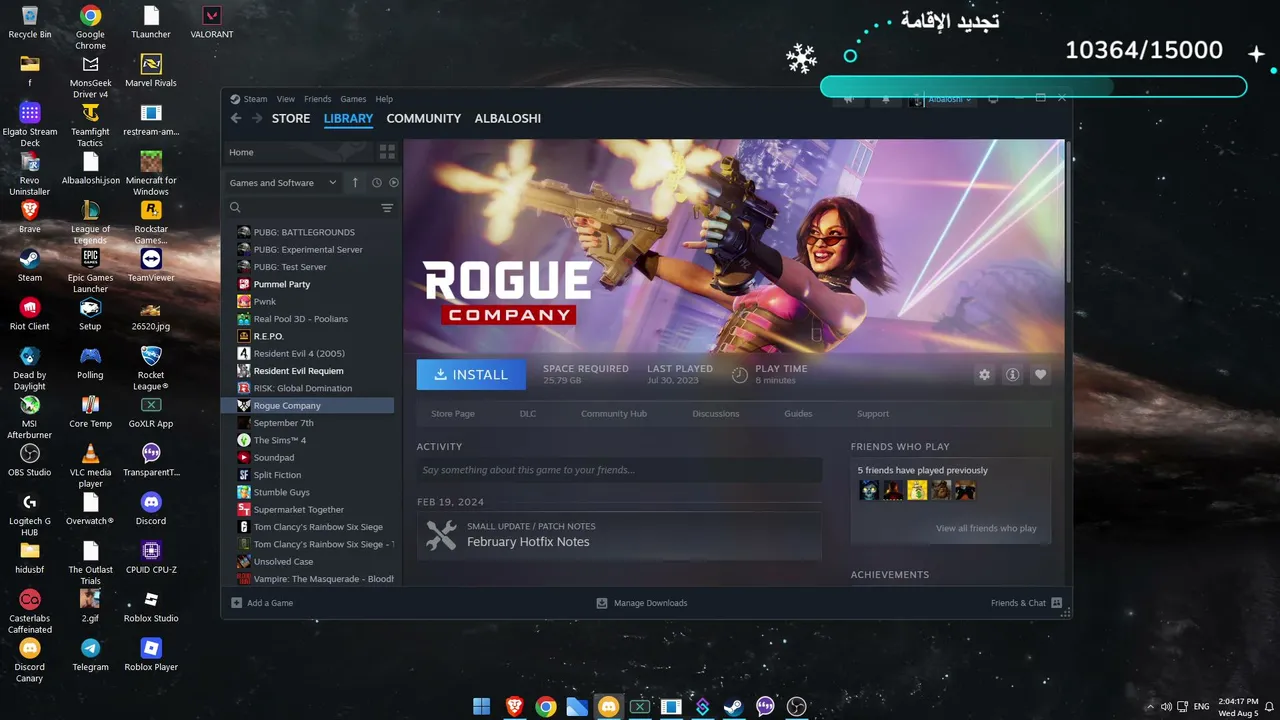Open the Friends menu
1280x720 pixels.
click(317, 99)
